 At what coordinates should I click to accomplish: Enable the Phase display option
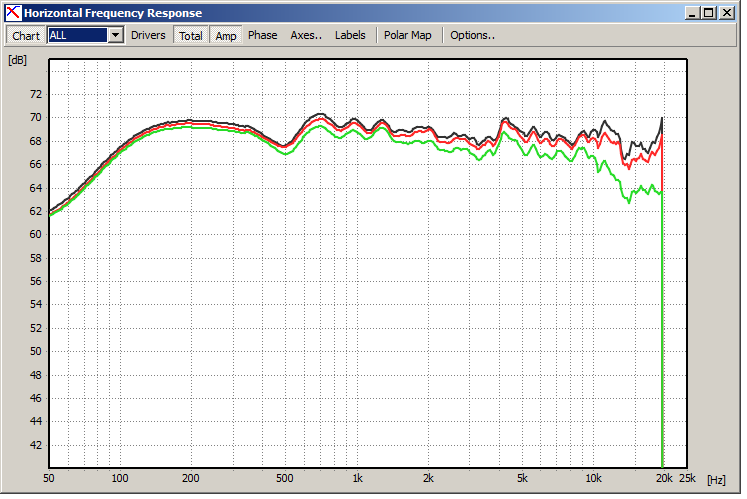(262, 35)
